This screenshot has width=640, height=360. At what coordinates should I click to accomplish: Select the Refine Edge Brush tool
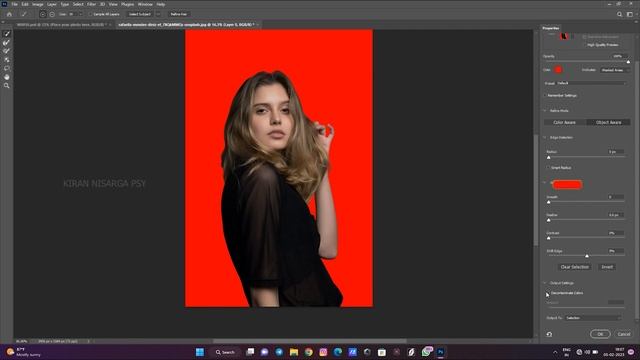tap(7, 42)
